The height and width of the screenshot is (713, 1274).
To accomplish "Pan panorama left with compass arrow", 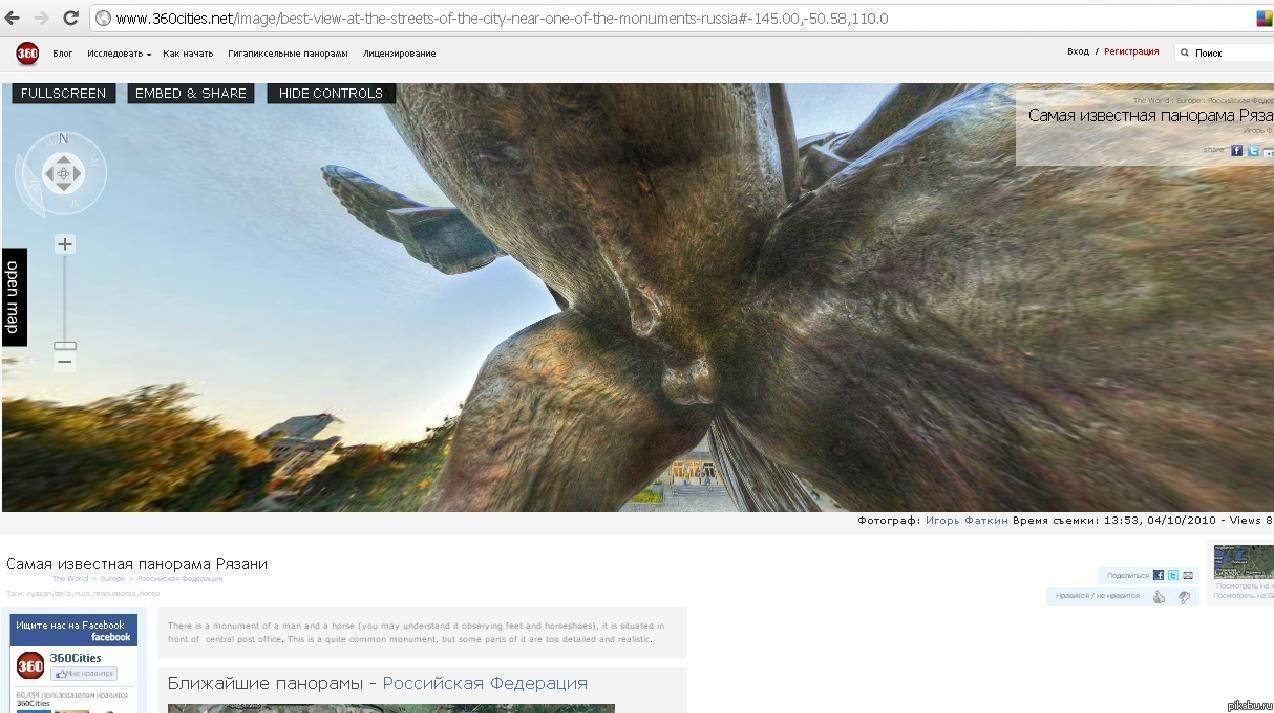I will tap(48, 174).
